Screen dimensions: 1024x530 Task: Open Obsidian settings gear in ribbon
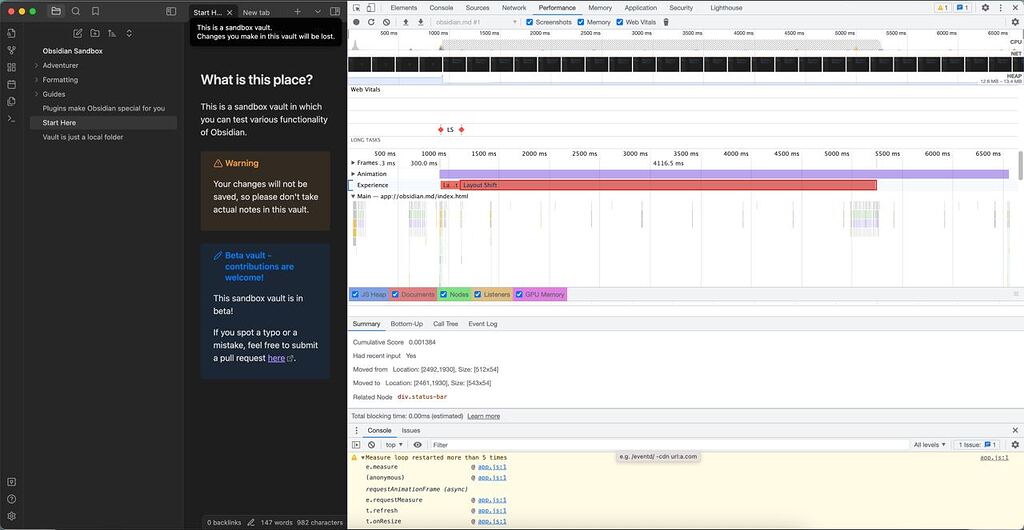(11, 516)
